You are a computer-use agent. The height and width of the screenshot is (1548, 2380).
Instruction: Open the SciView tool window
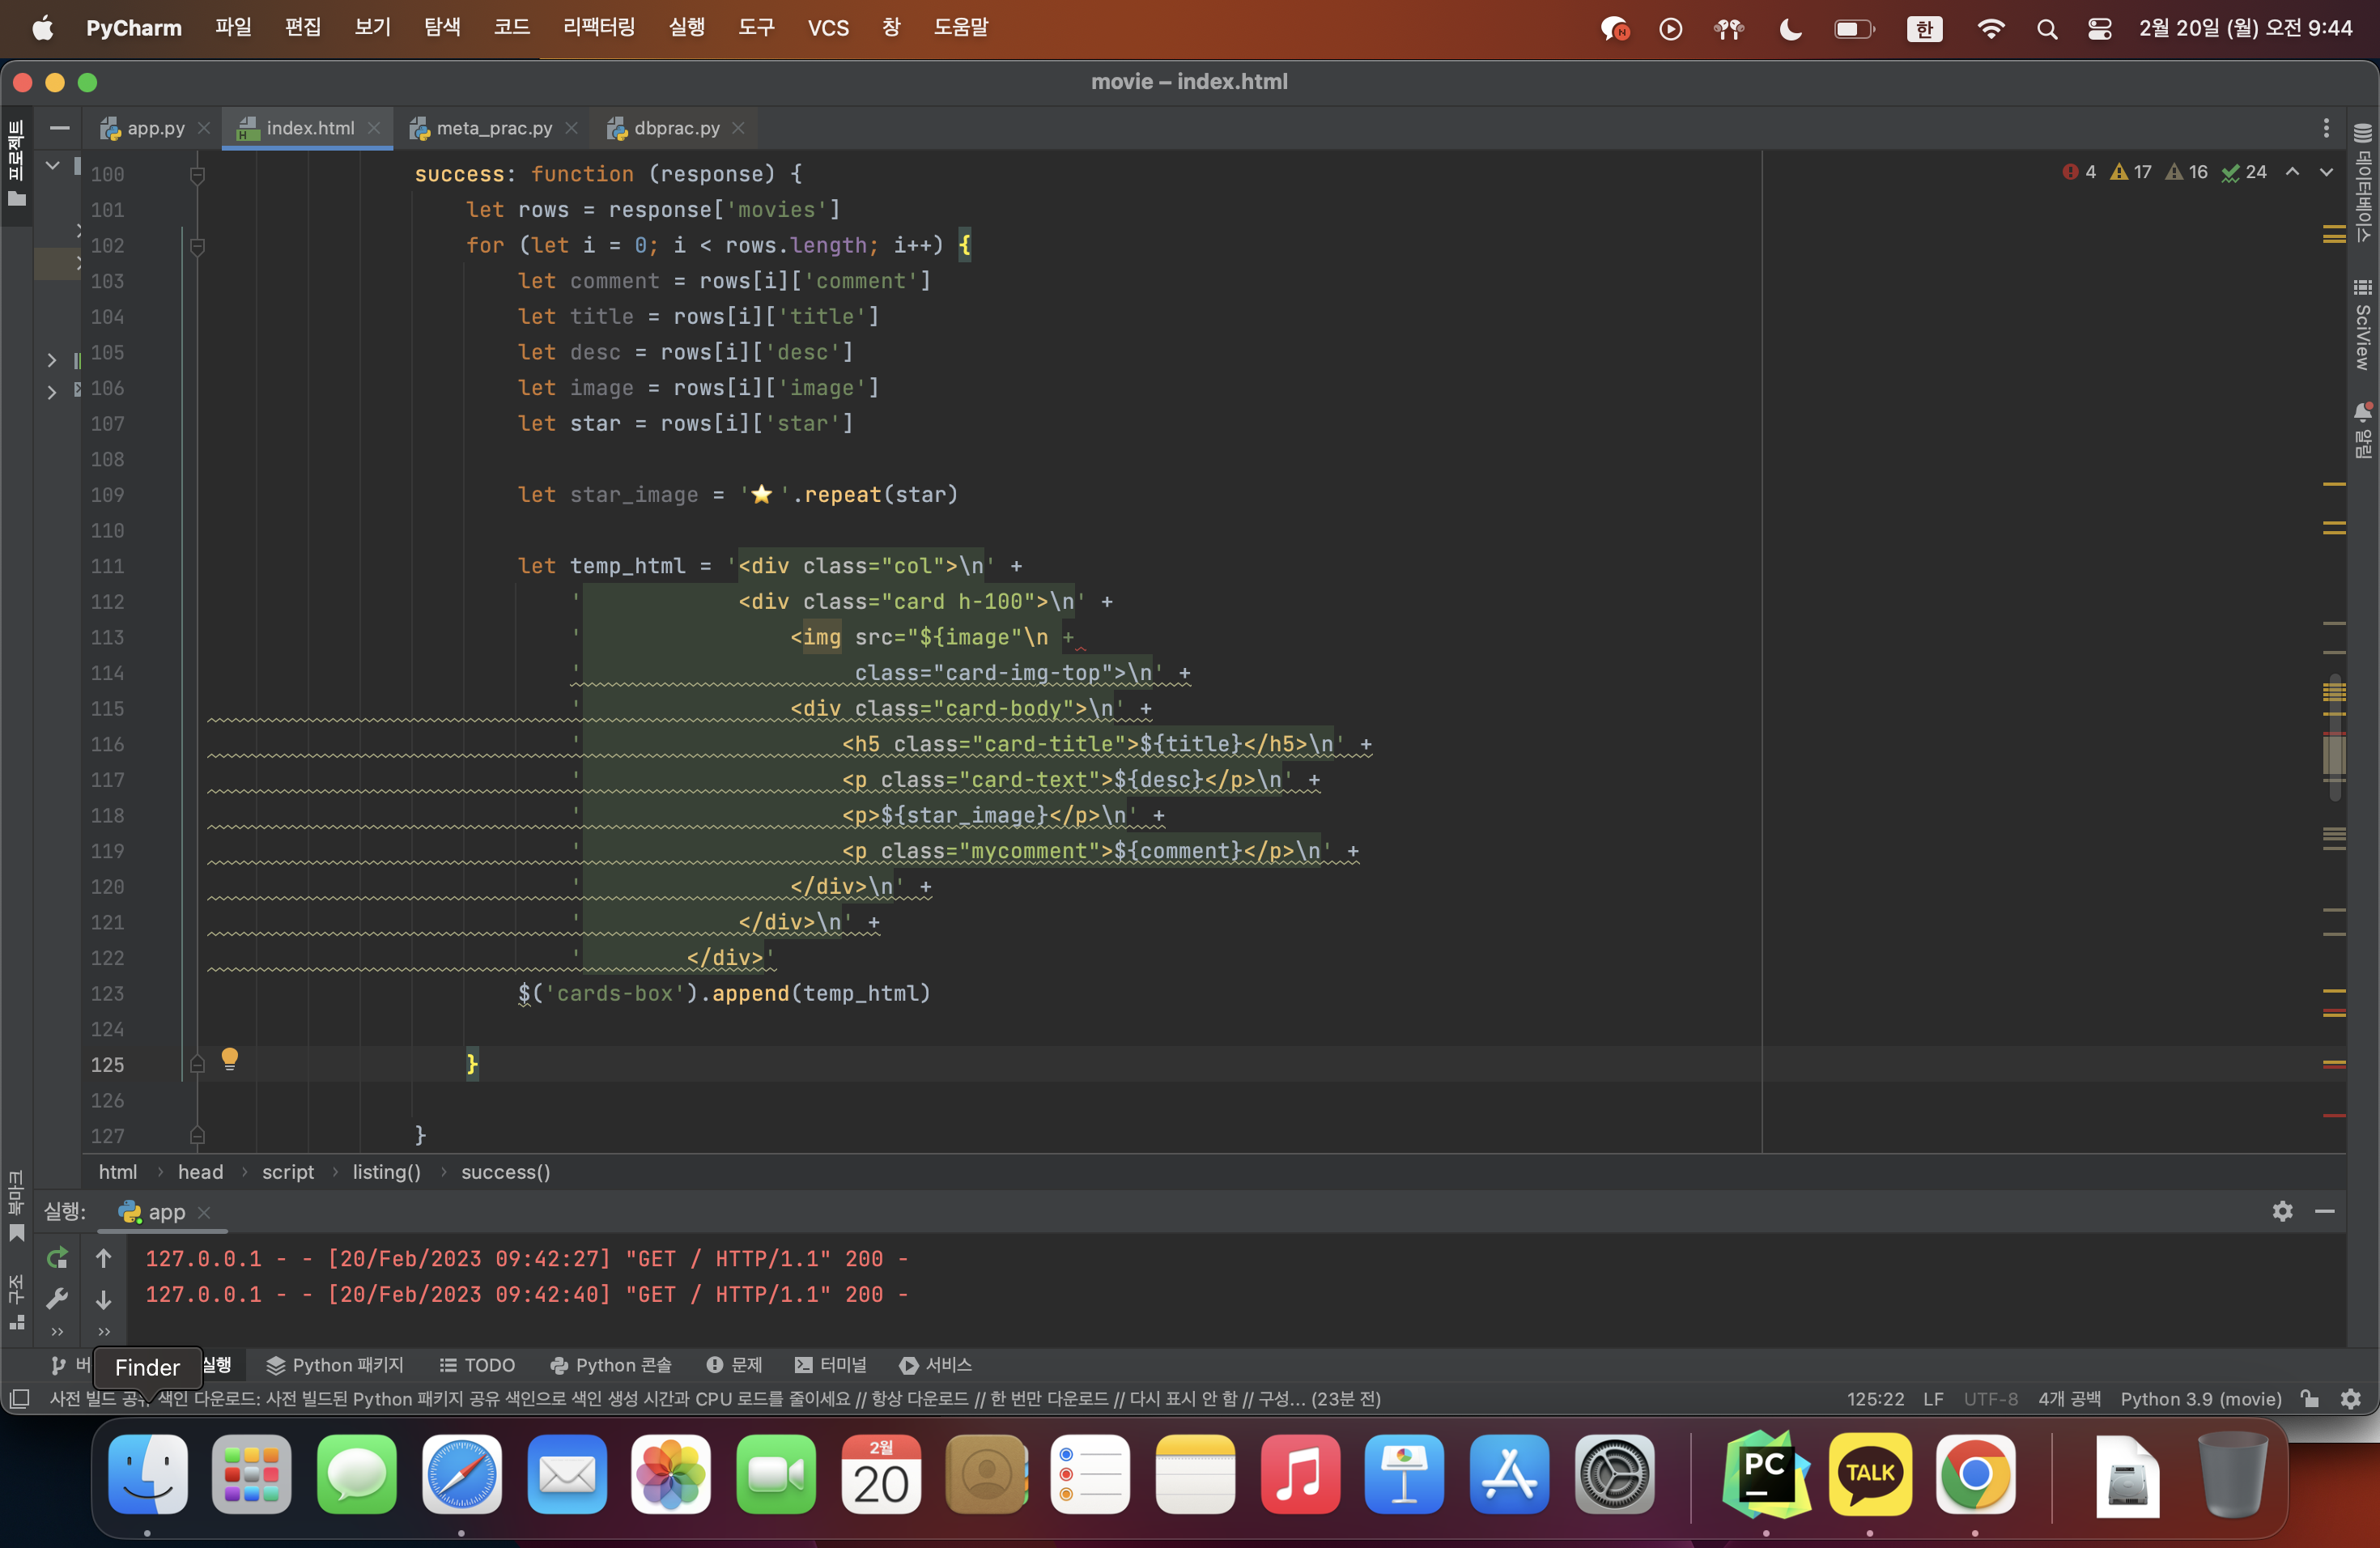2363,324
